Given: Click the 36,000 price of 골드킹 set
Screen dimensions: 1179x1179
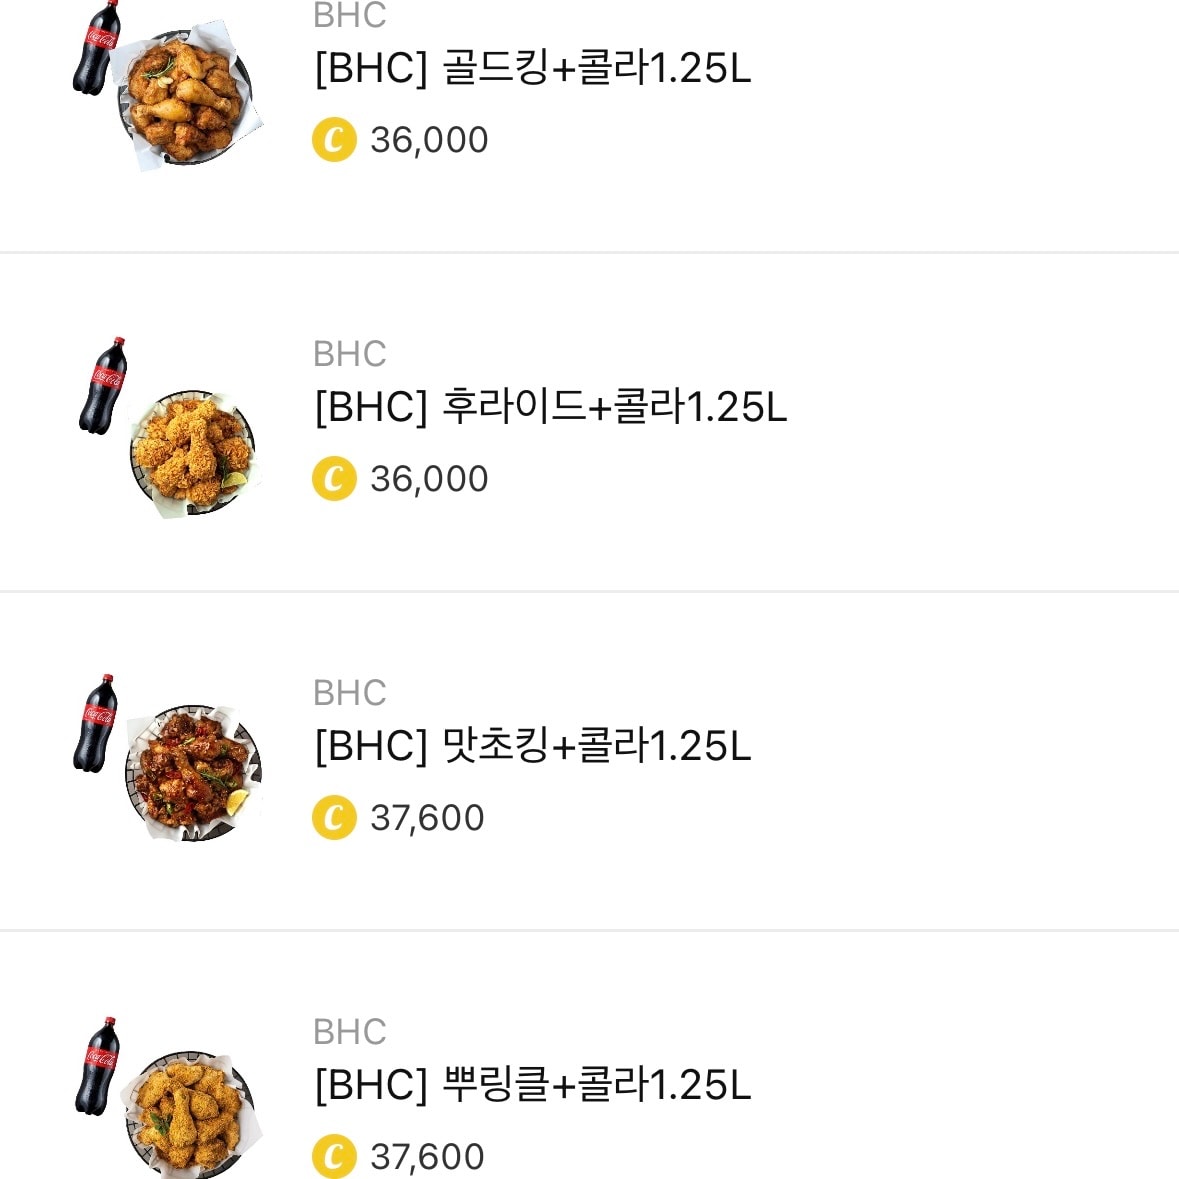Looking at the screenshot, I should (428, 140).
